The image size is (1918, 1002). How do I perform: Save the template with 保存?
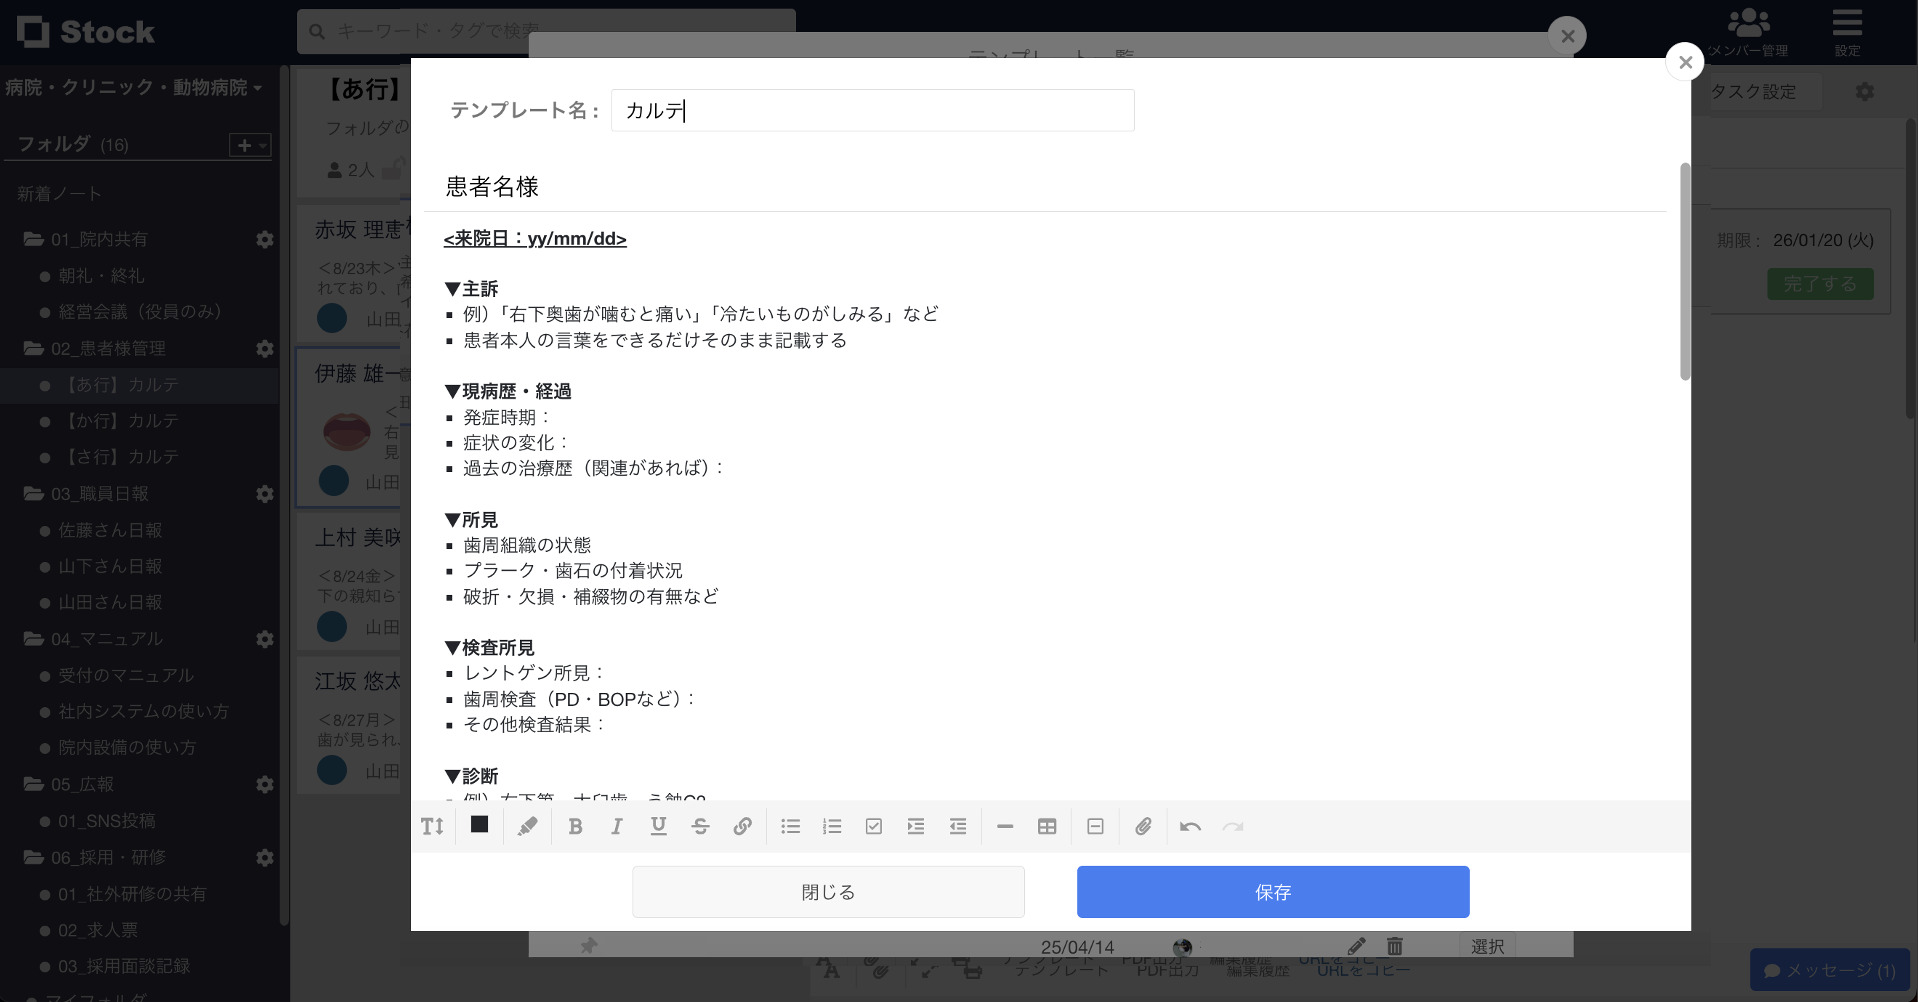click(1272, 891)
